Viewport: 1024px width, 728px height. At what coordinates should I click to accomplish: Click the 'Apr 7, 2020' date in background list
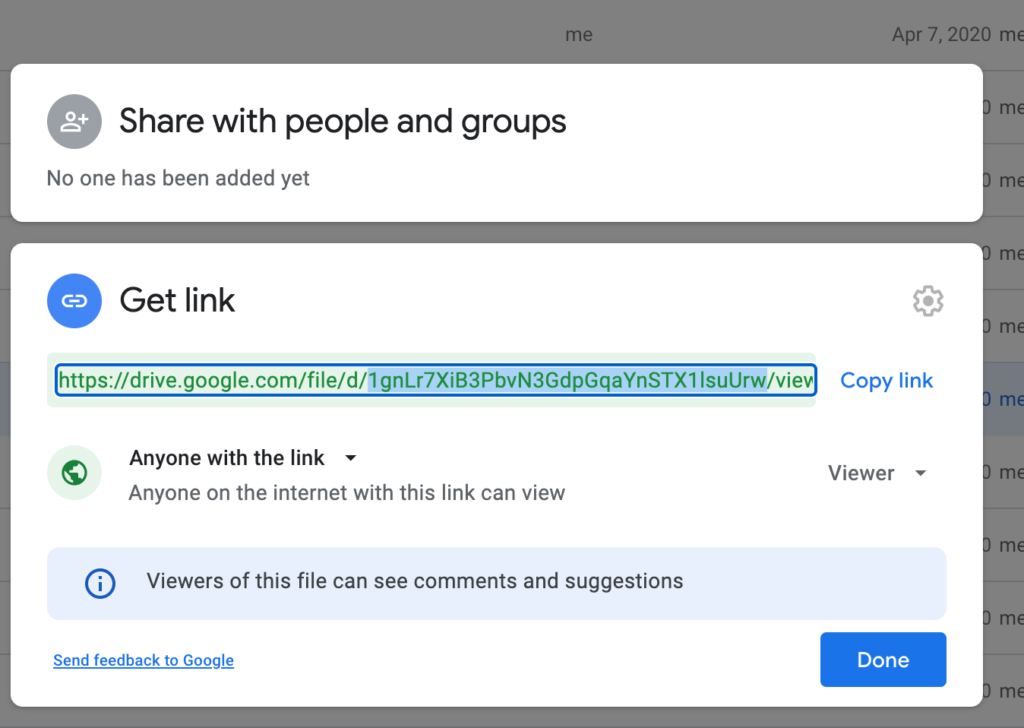click(941, 35)
